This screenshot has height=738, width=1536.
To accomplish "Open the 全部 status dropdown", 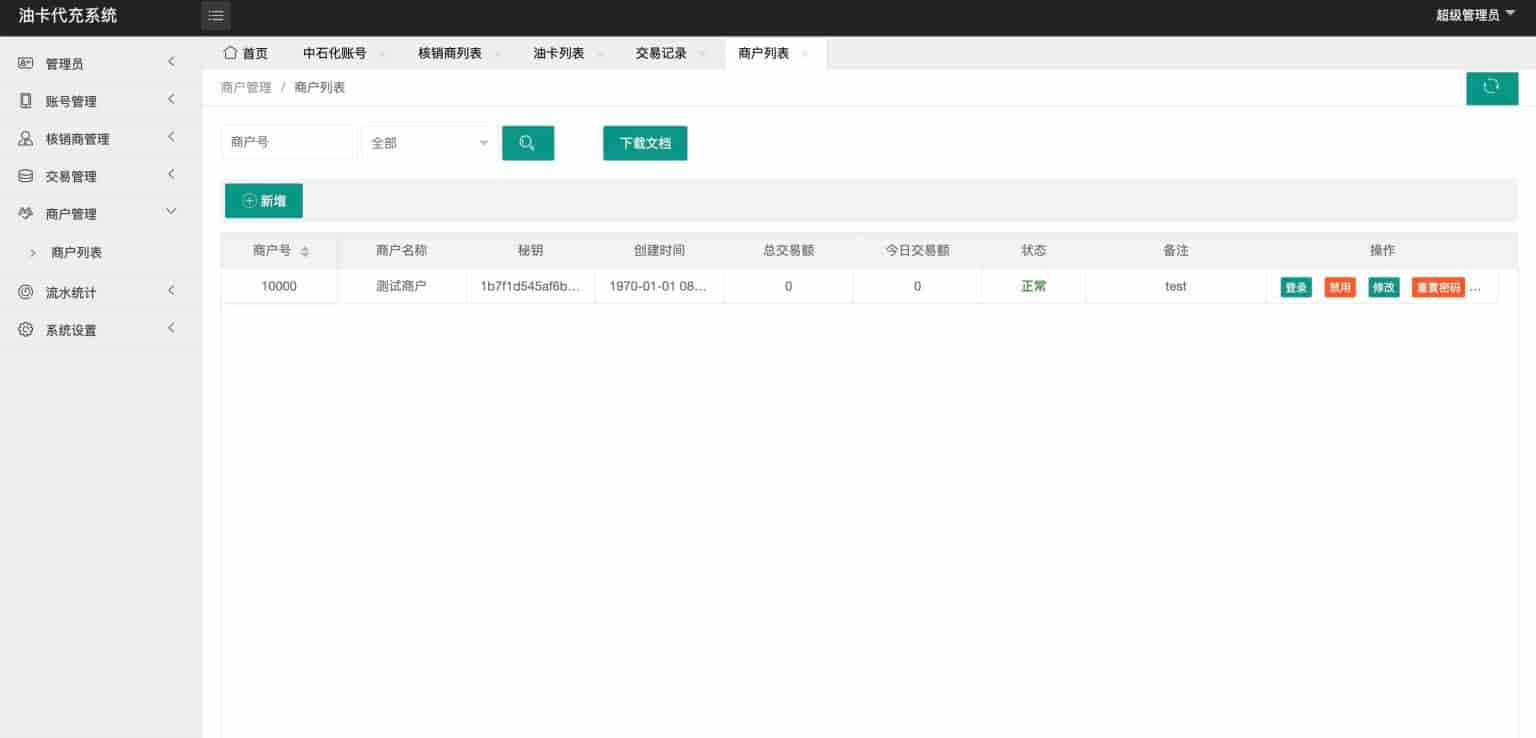I will click(x=429, y=143).
